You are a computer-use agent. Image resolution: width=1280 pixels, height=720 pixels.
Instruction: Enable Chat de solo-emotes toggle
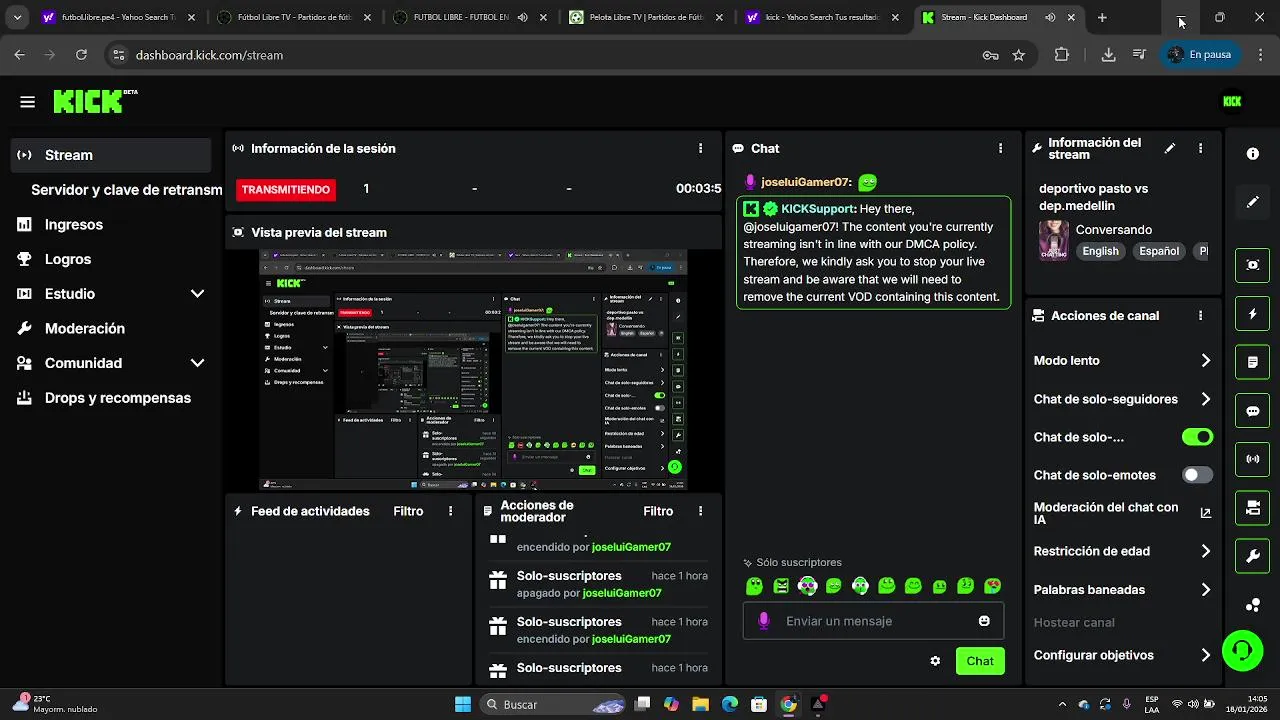click(x=1197, y=475)
